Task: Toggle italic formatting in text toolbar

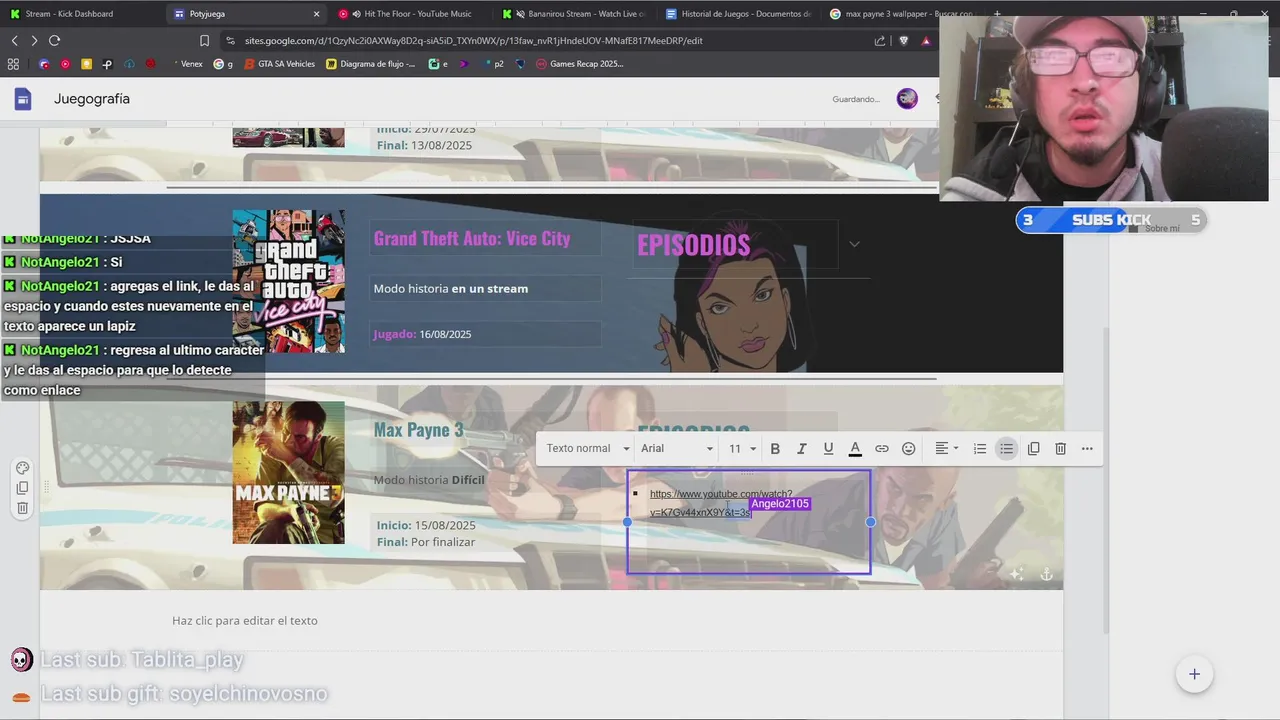Action: coord(801,449)
